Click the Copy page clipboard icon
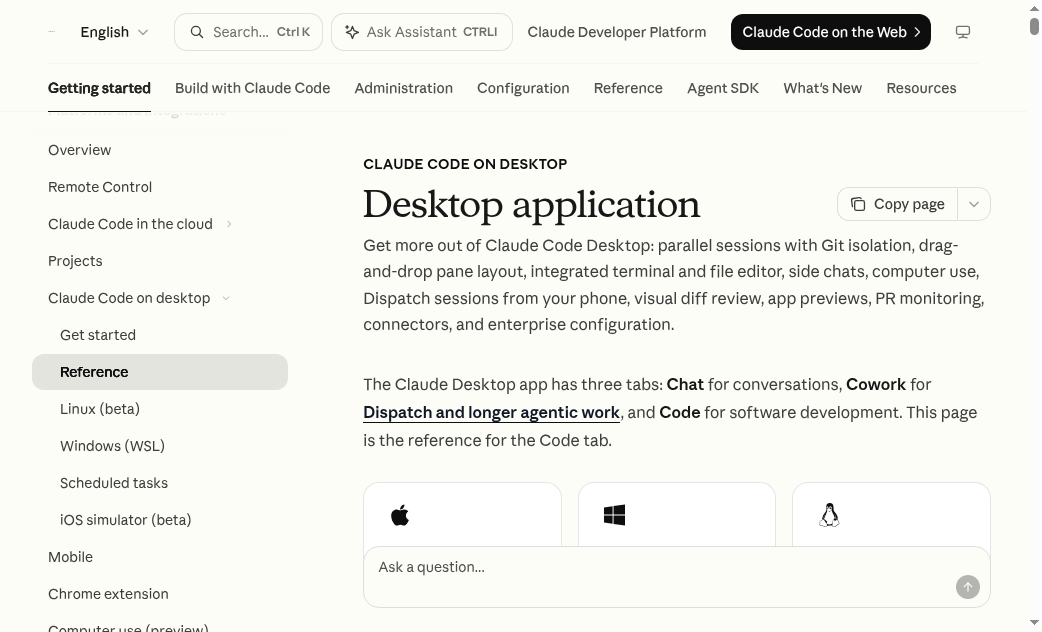 pos(858,204)
